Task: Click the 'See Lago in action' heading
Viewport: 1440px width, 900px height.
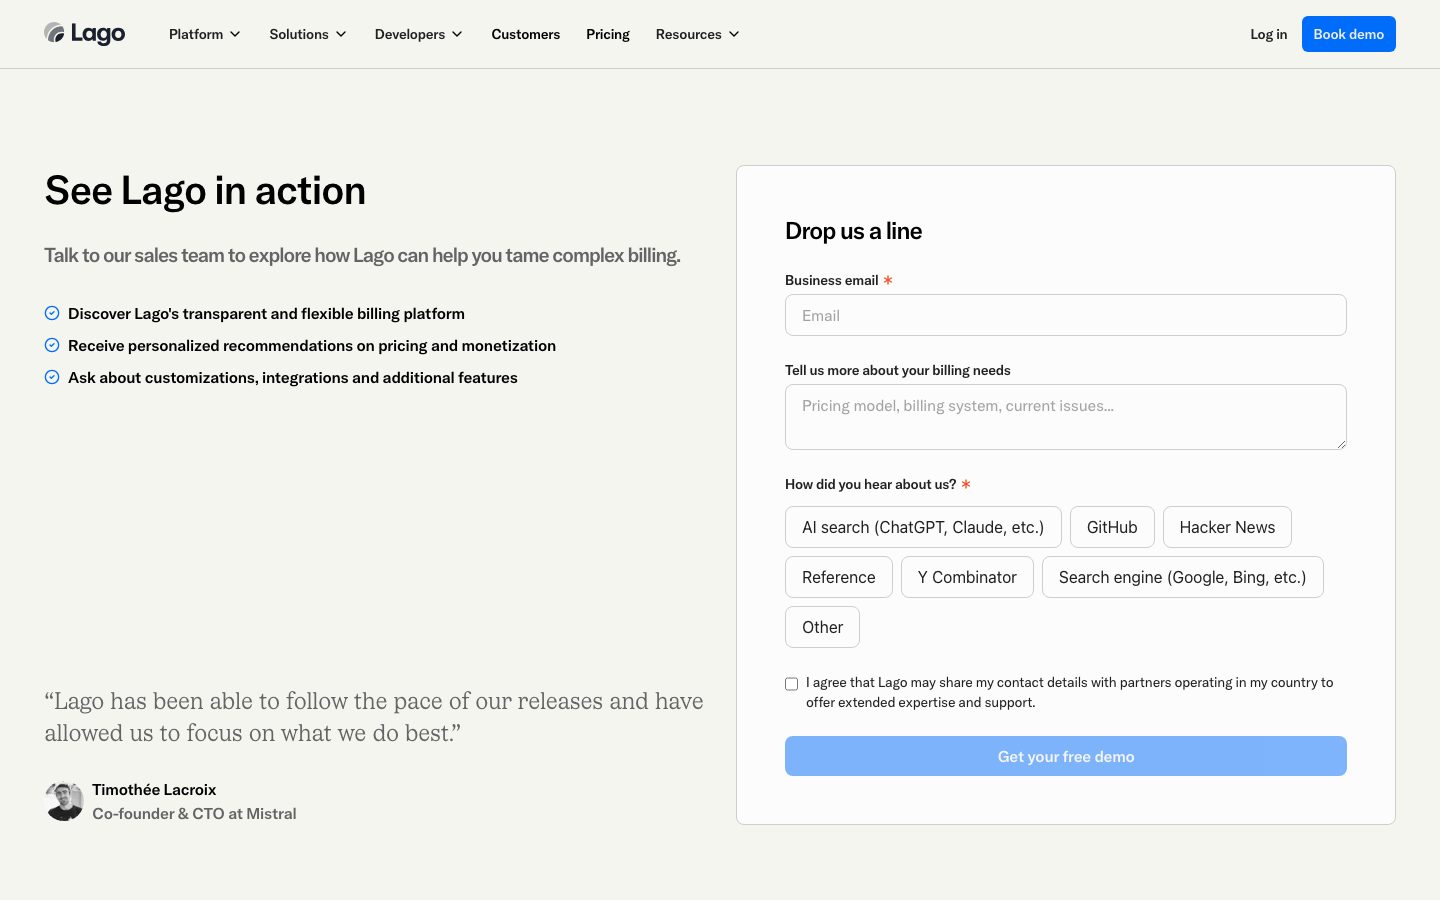Action: pyautogui.click(x=205, y=191)
